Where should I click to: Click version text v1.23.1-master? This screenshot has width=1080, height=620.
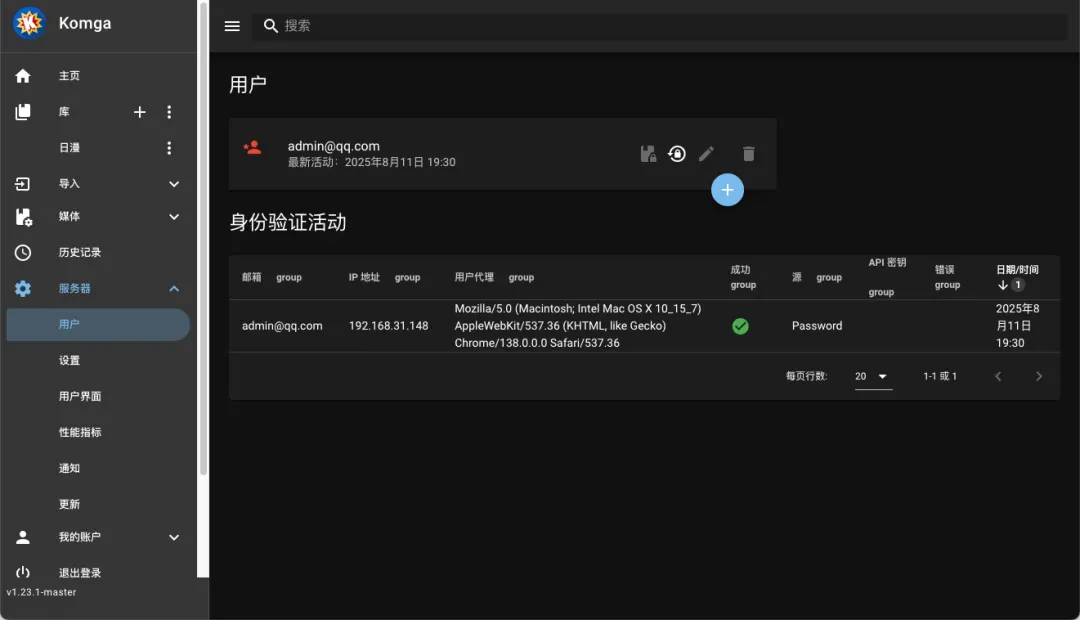pyautogui.click(x=41, y=592)
